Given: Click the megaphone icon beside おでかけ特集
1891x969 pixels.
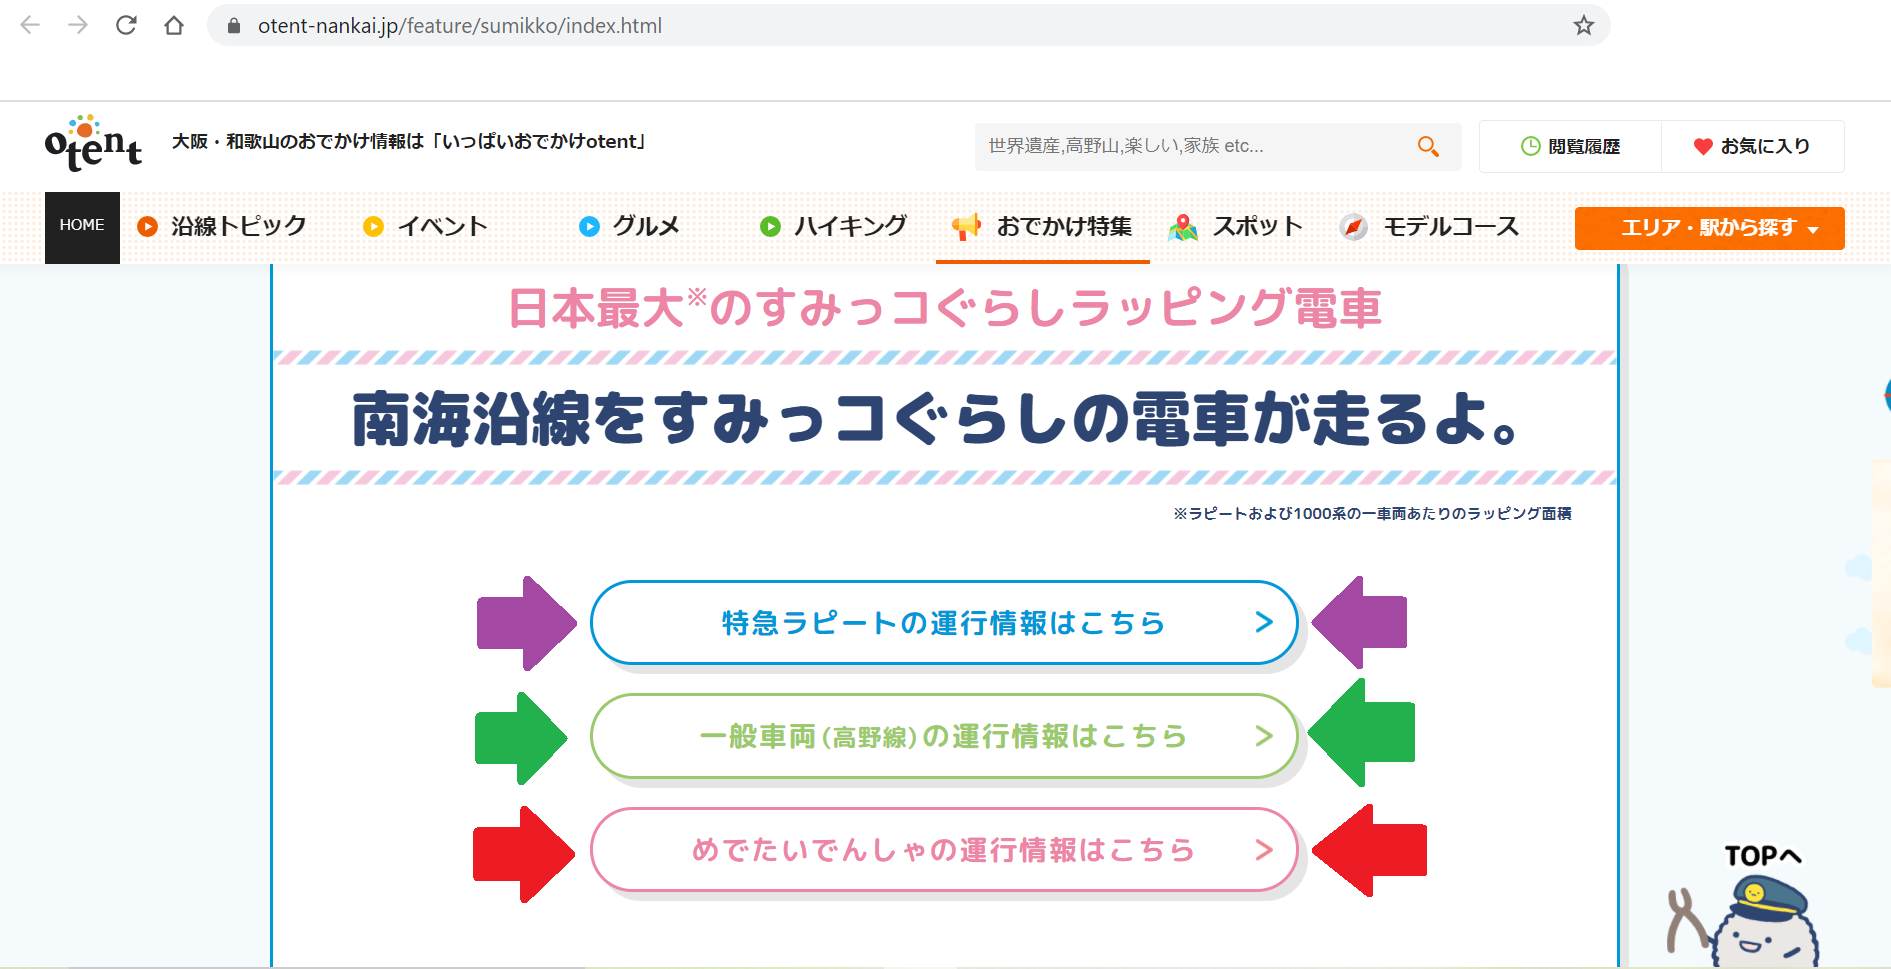Looking at the screenshot, I should point(966,226).
